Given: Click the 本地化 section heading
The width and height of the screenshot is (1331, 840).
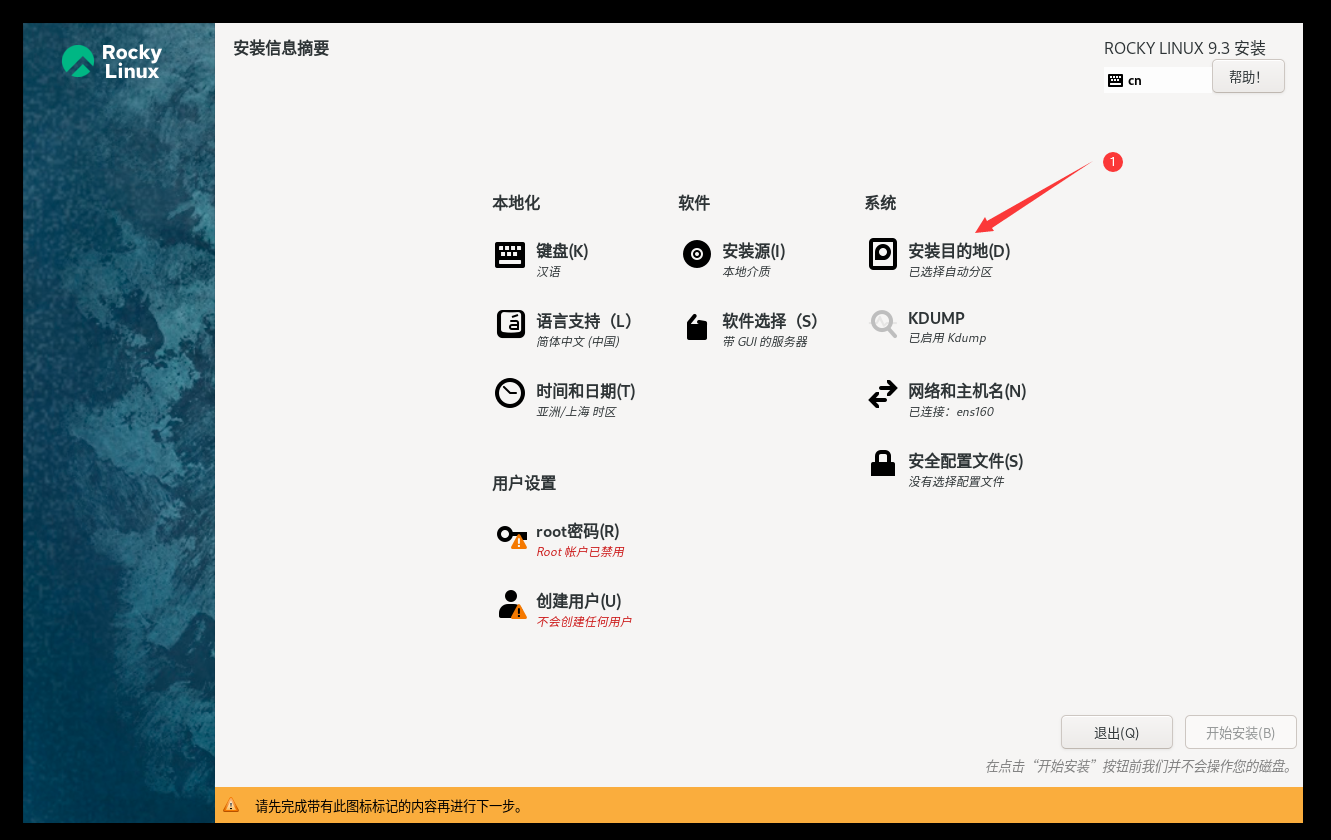Looking at the screenshot, I should (x=516, y=203).
